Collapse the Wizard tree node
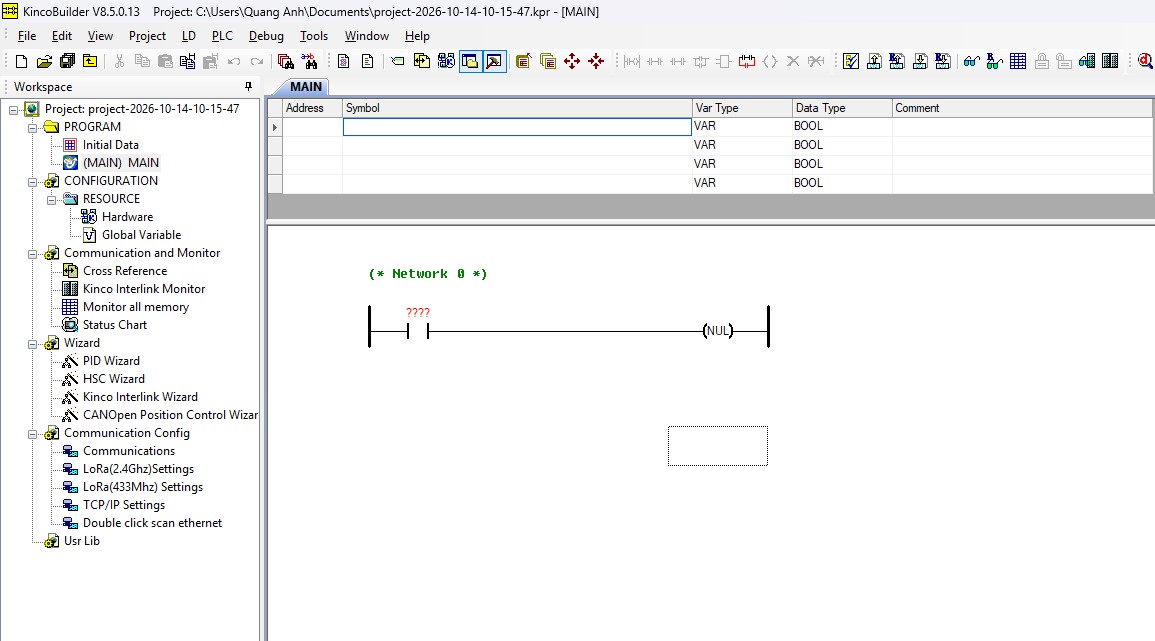The image size is (1155, 641). 32,343
